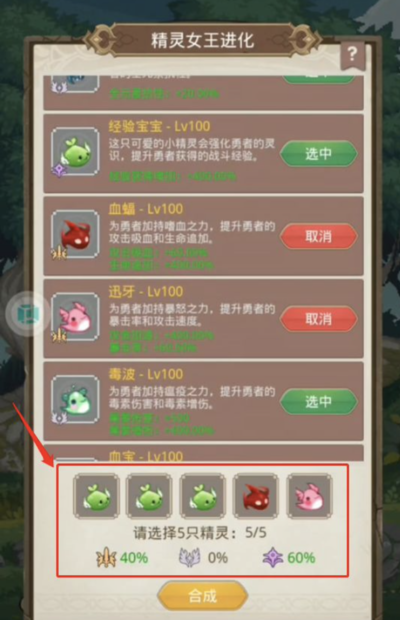Click the red 血蝠 sprite portrait
The height and width of the screenshot is (620, 400).
click(x=75, y=234)
